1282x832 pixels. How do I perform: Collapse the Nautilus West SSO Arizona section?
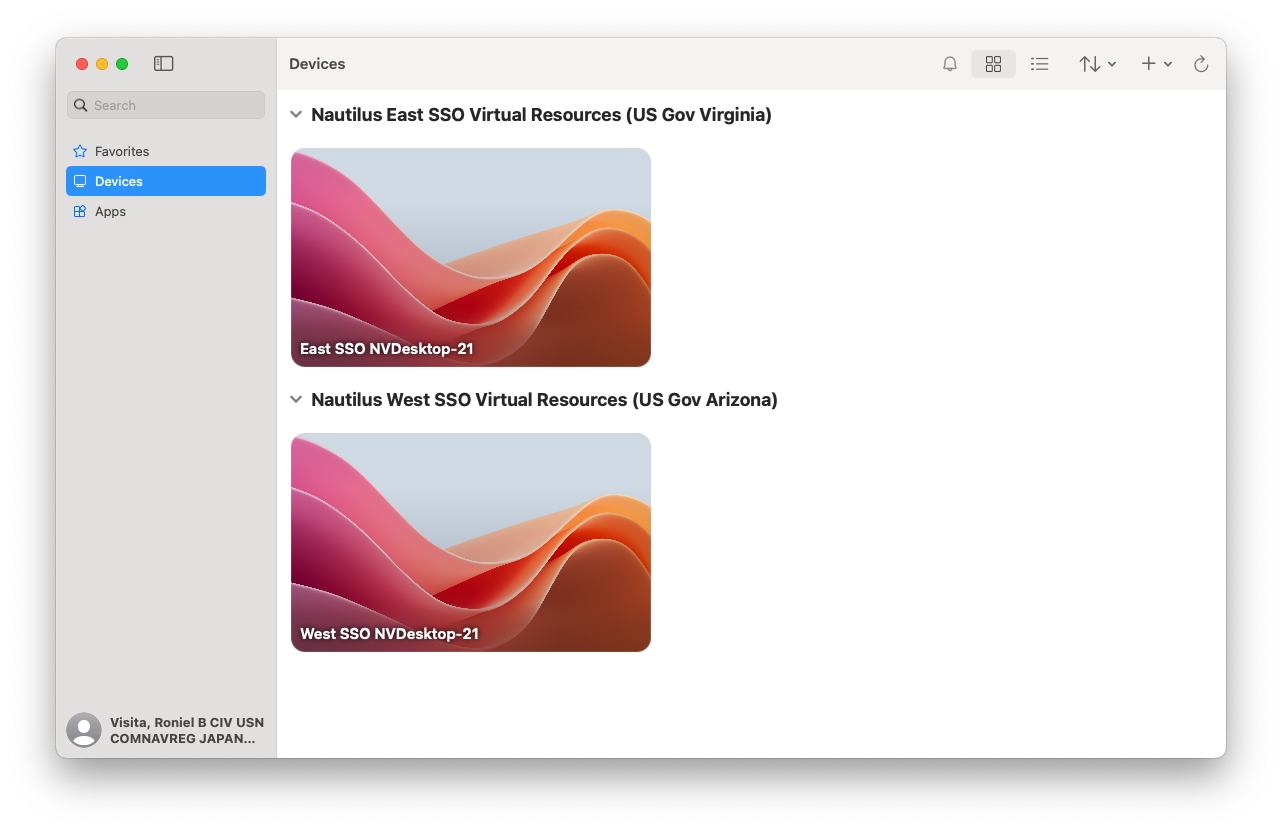pyautogui.click(x=296, y=399)
